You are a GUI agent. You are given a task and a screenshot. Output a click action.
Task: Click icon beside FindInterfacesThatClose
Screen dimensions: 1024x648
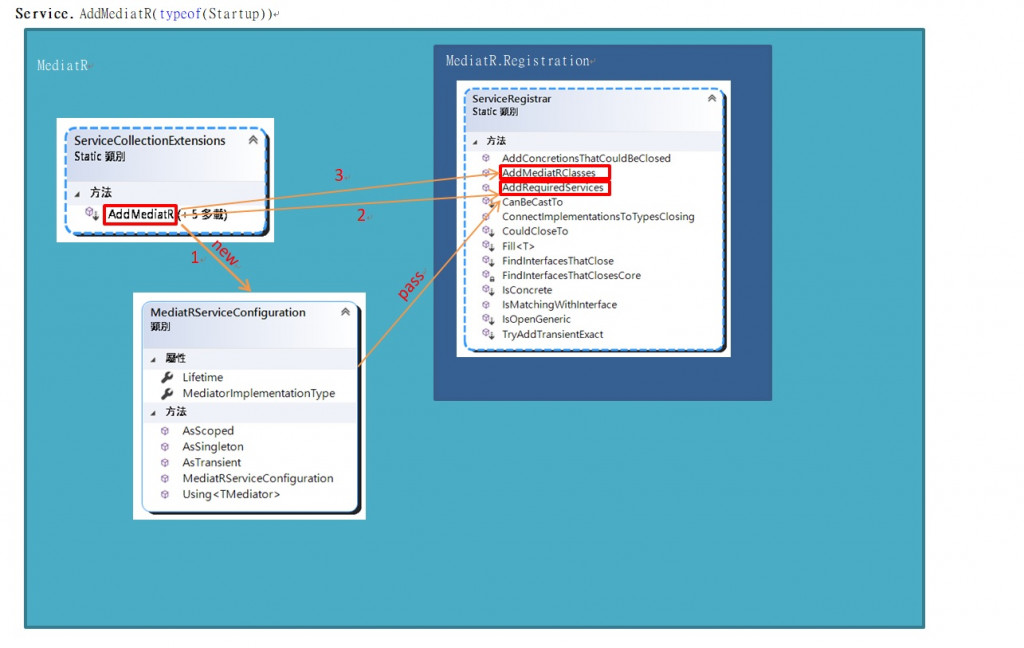pyautogui.click(x=488, y=260)
